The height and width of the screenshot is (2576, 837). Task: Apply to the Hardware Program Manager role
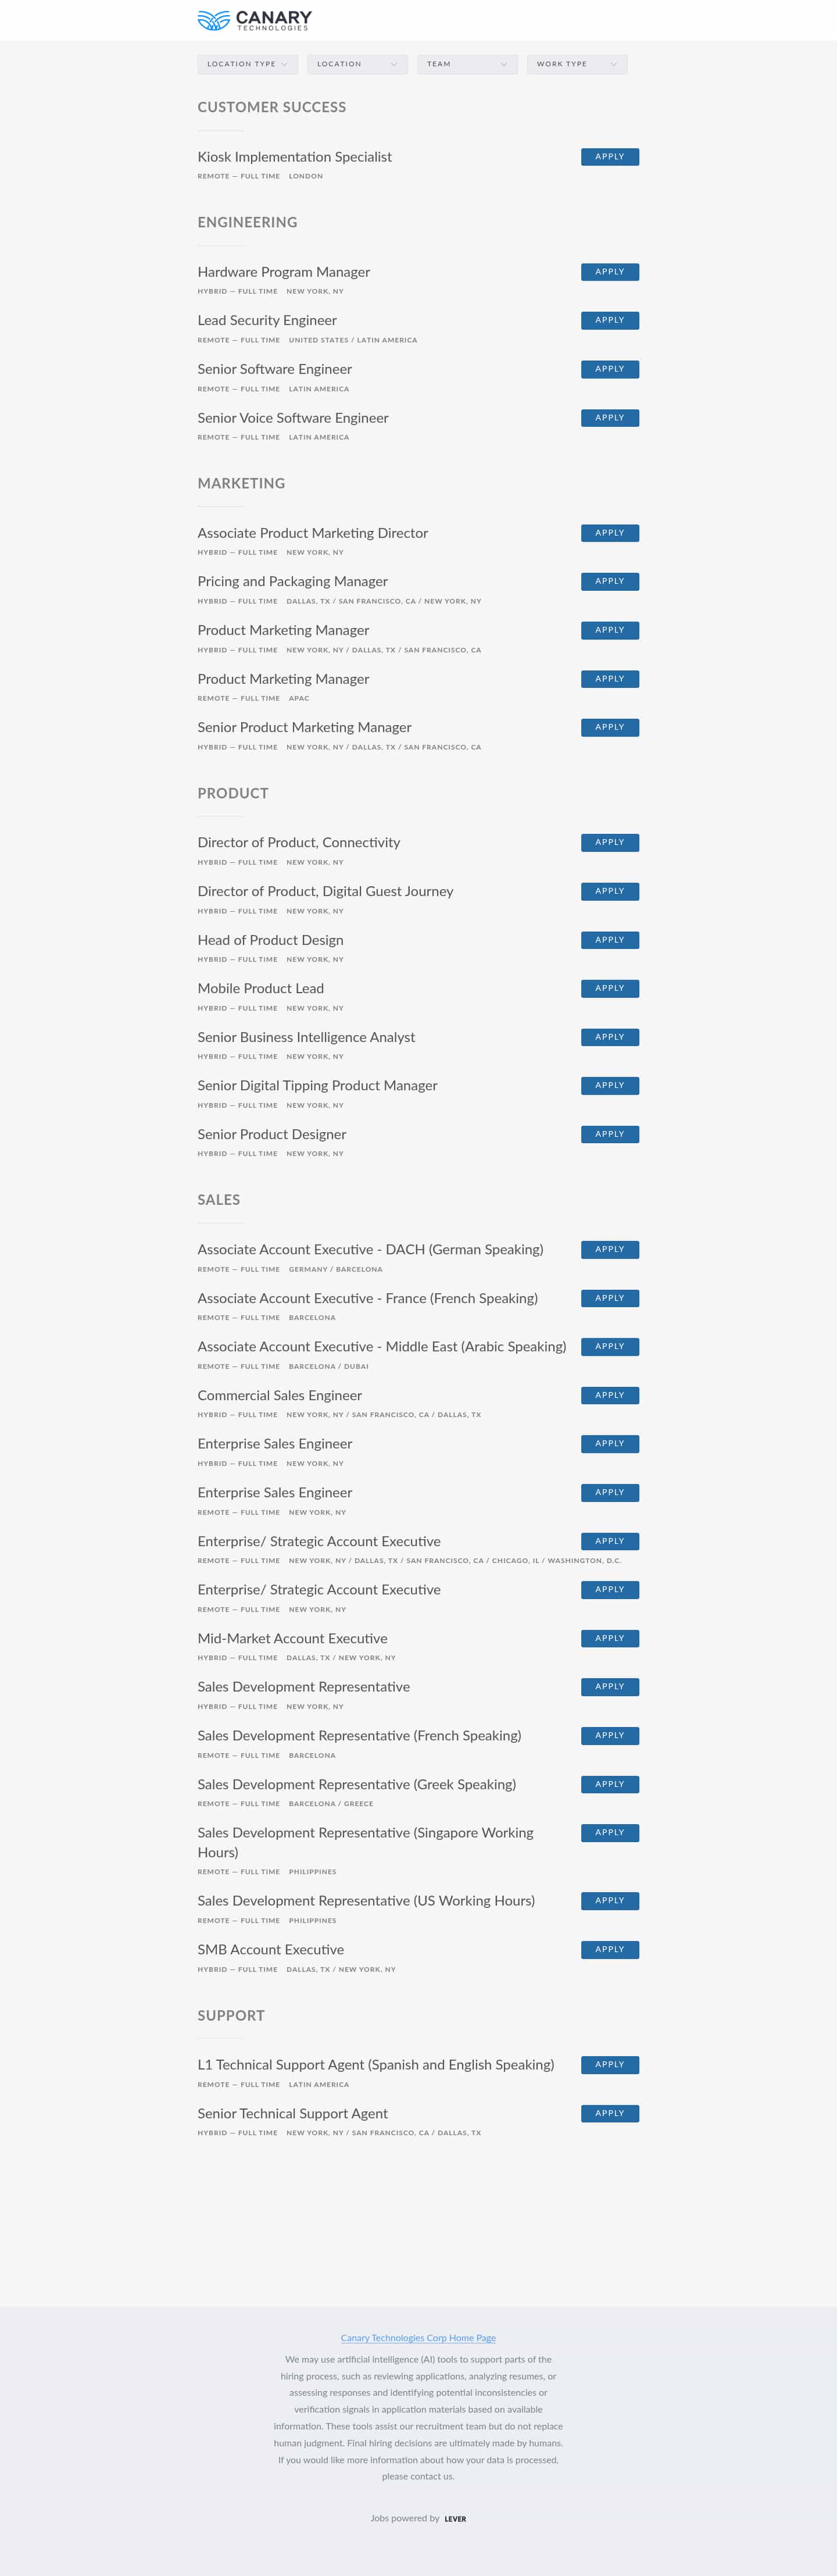click(610, 272)
